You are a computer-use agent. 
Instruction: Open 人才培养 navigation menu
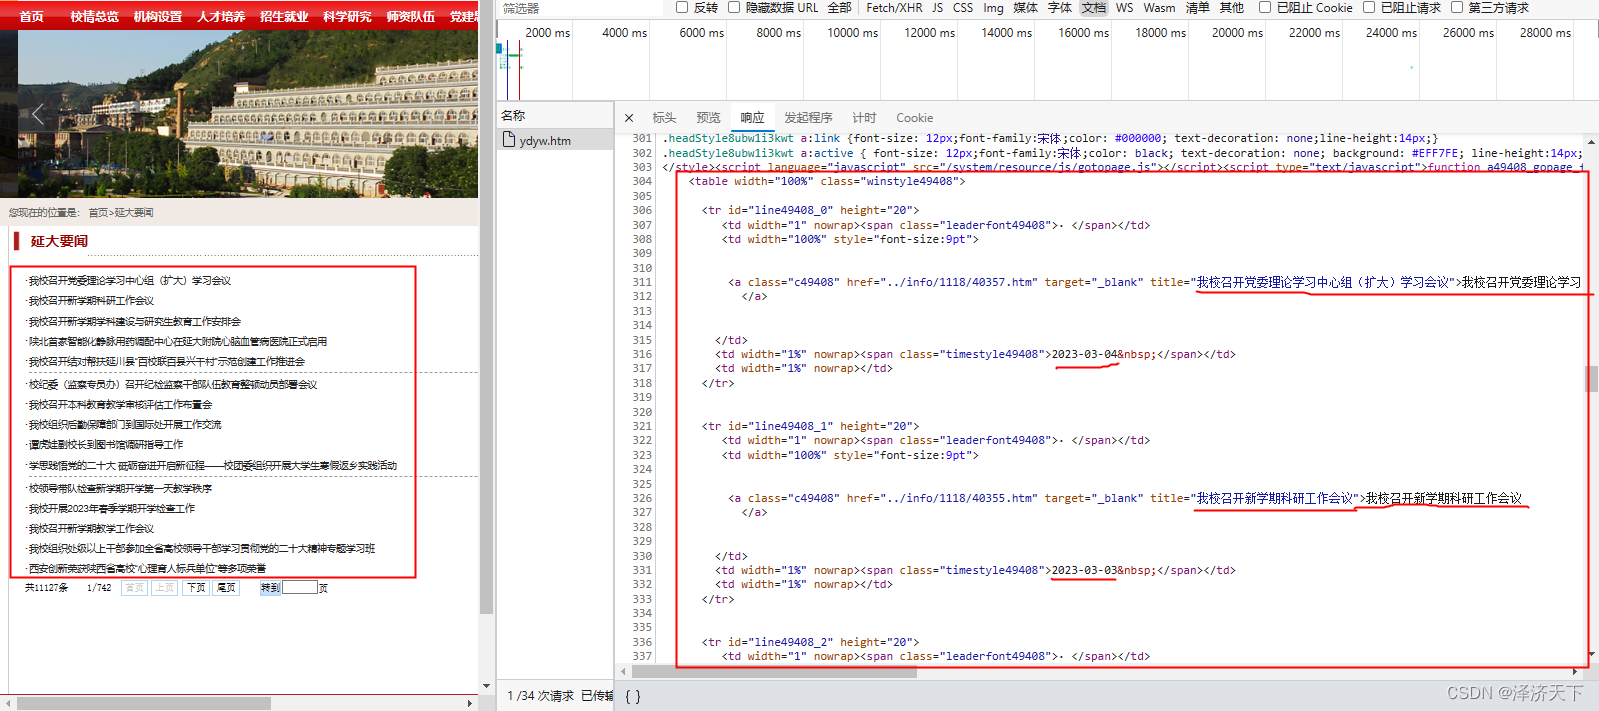pos(220,16)
